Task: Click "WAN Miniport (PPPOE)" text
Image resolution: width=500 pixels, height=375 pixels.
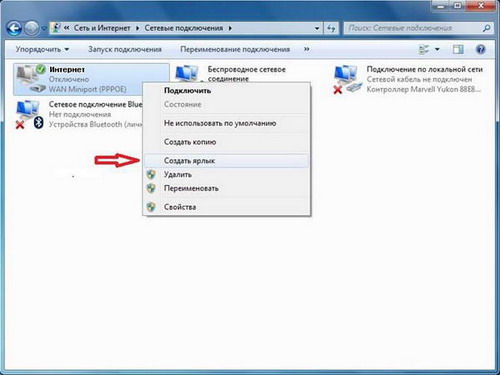Action: click(88, 89)
